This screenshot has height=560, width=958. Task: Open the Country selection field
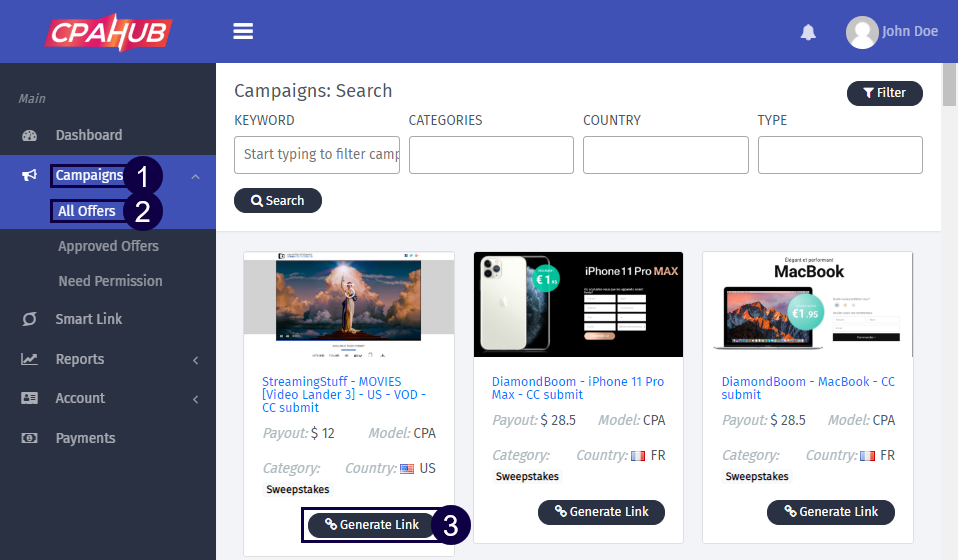point(665,155)
